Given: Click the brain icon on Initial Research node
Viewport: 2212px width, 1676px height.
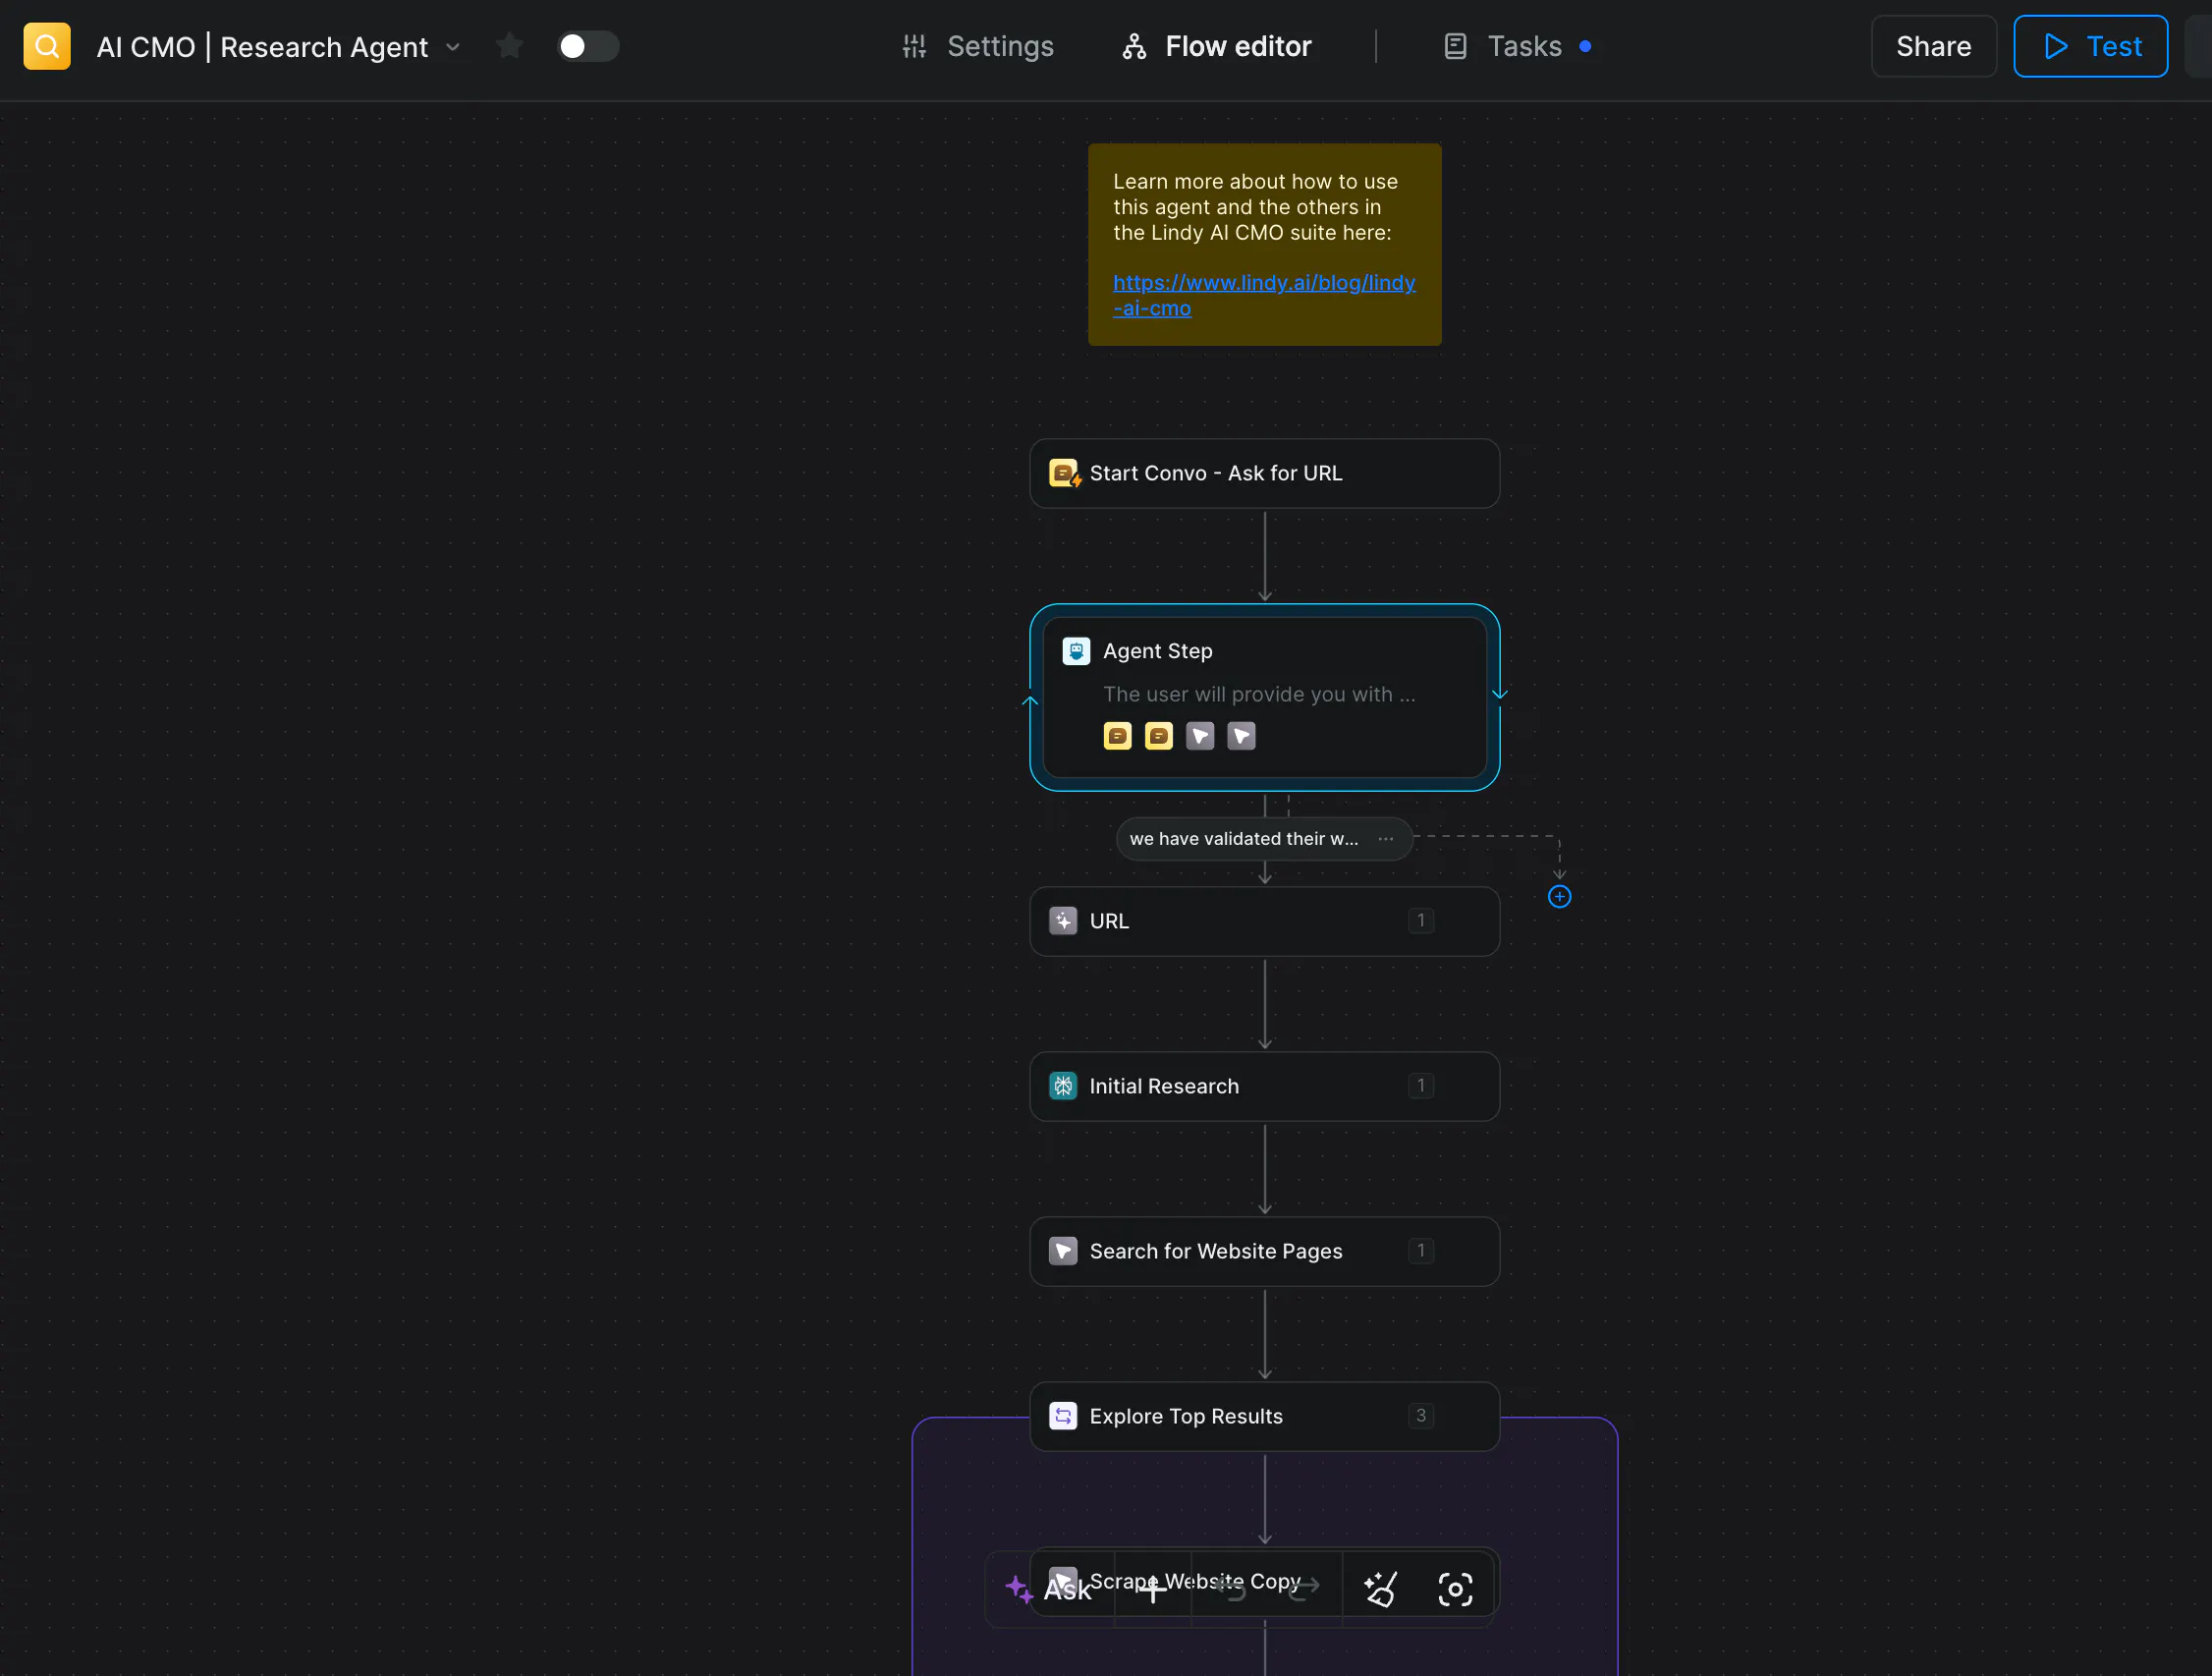Looking at the screenshot, I should tap(1063, 1086).
